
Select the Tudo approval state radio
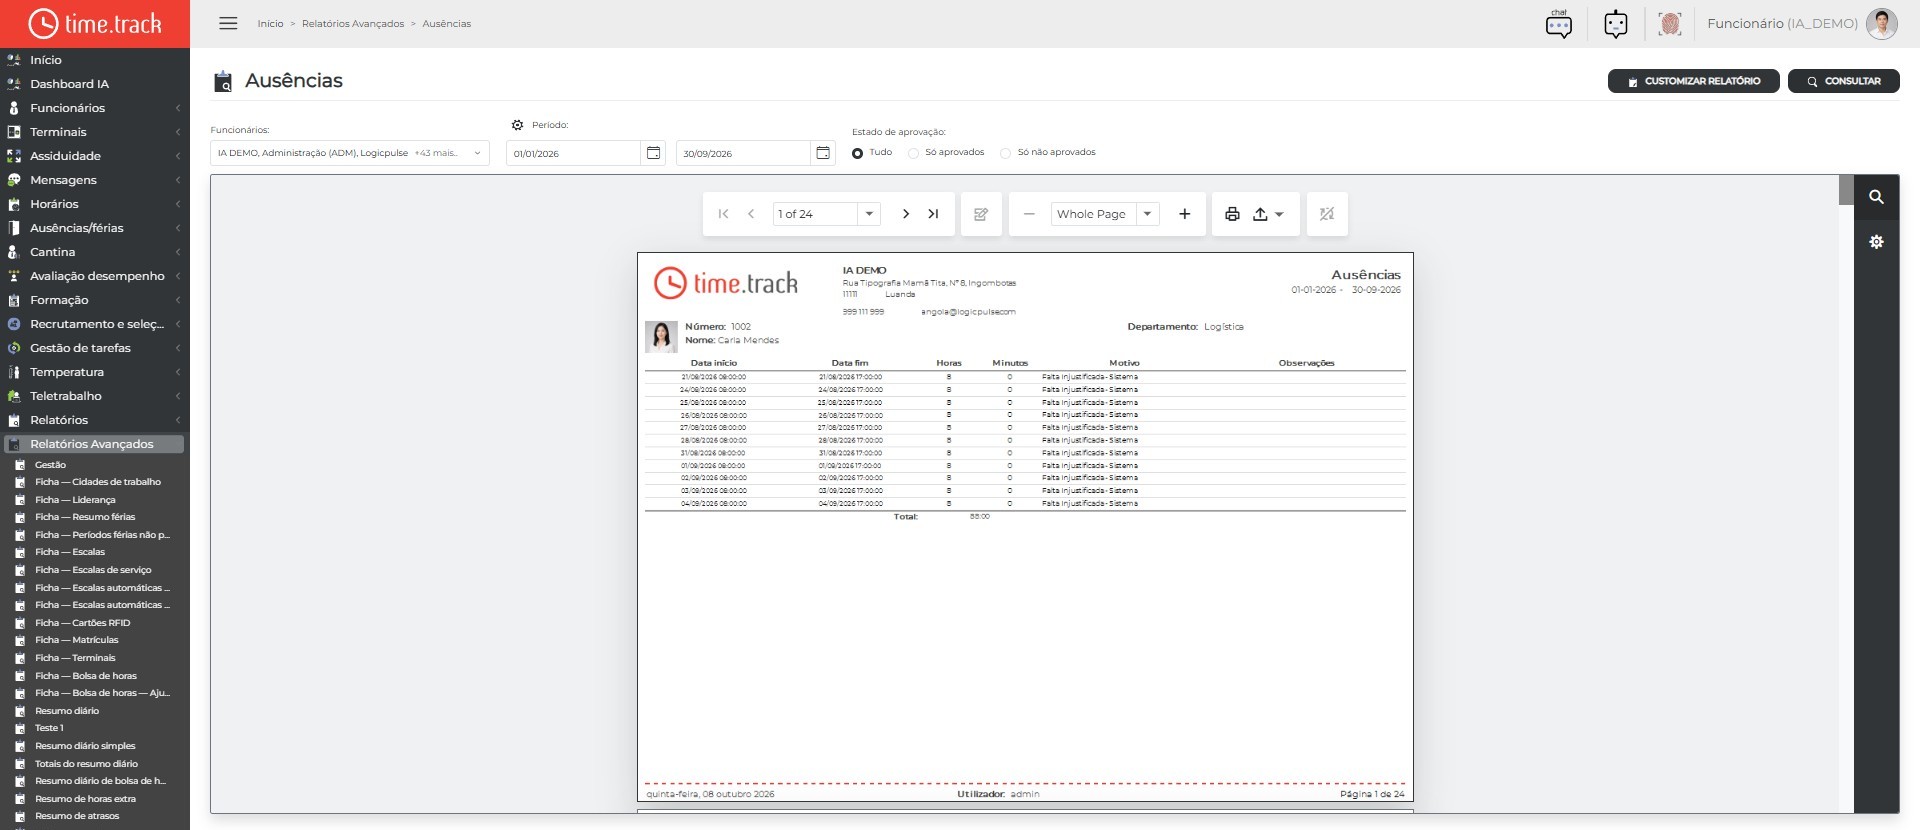(x=857, y=153)
